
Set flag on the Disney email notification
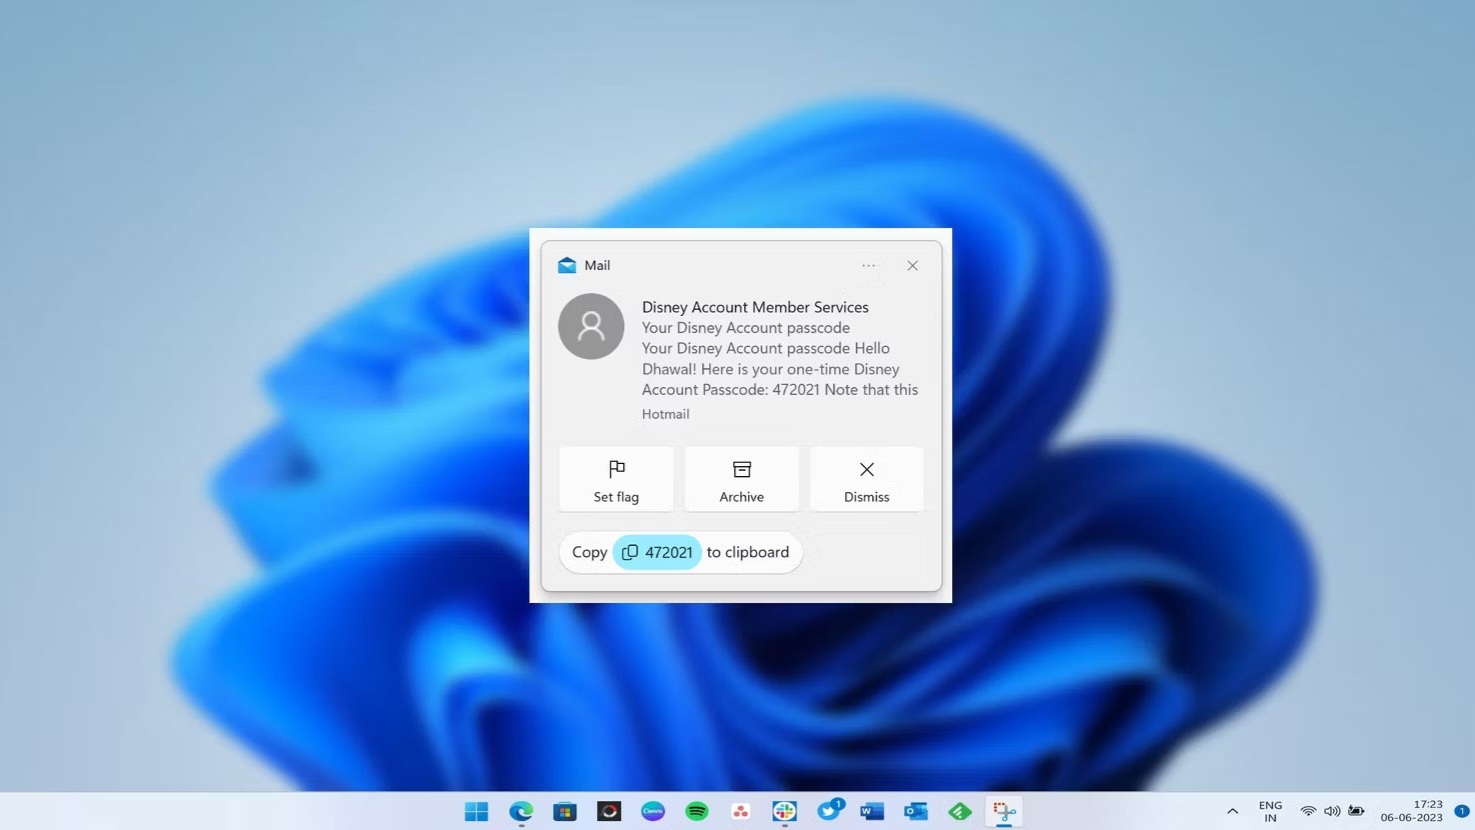tap(616, 480)
